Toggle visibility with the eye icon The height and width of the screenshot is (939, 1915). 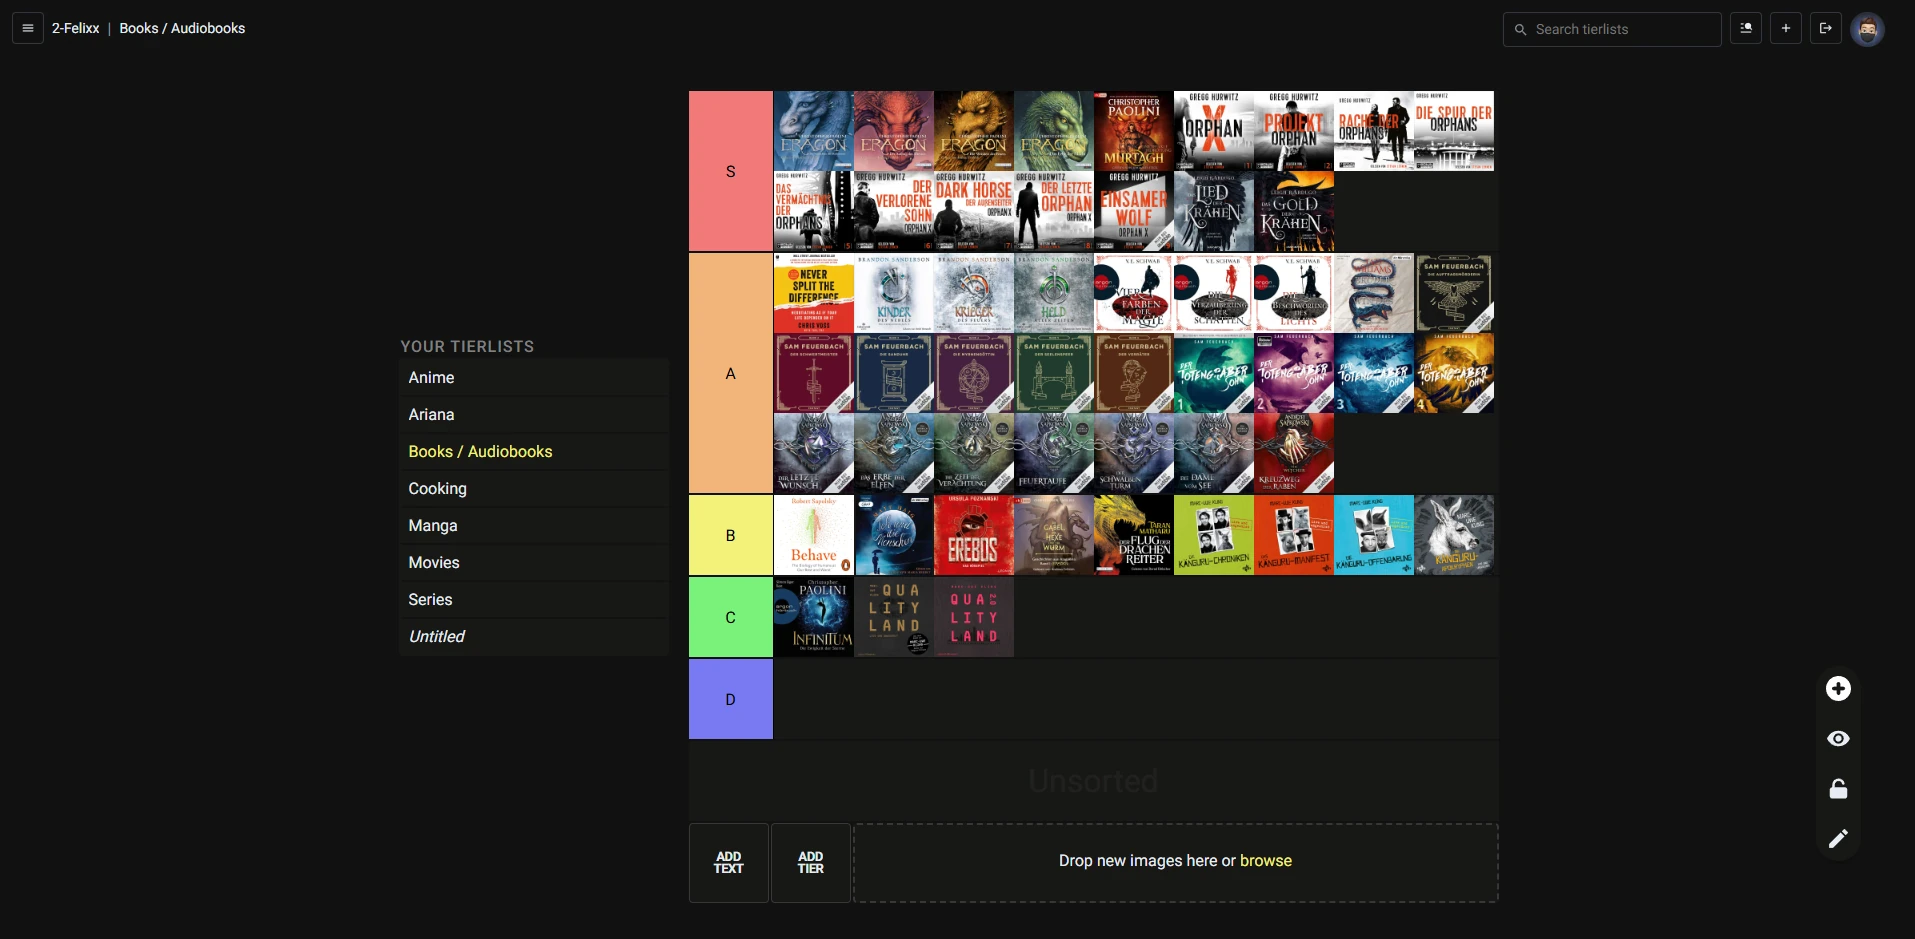pos(1838,739)
